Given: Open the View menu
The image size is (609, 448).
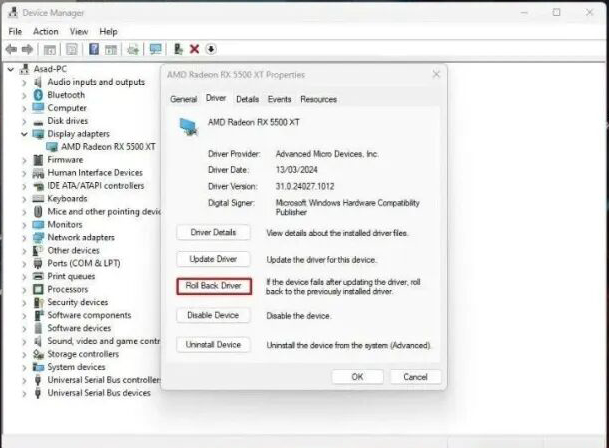Looking at the screenshot, I should click(79, 31).
